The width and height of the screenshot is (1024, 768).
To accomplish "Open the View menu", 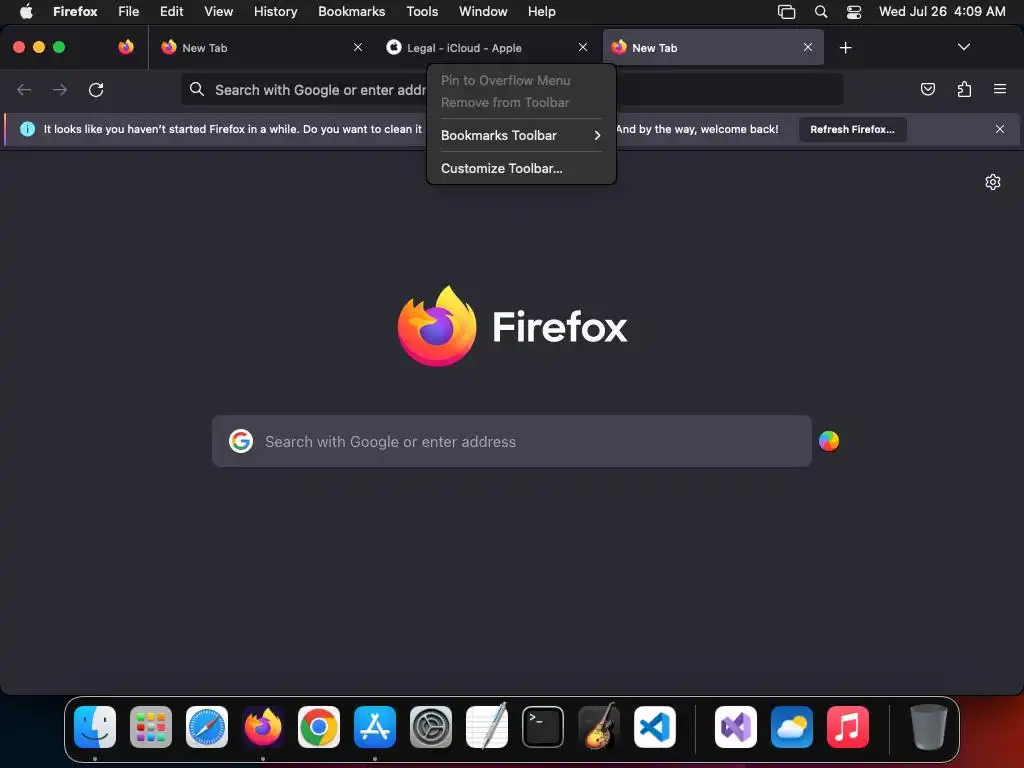I will pos(218,12).
